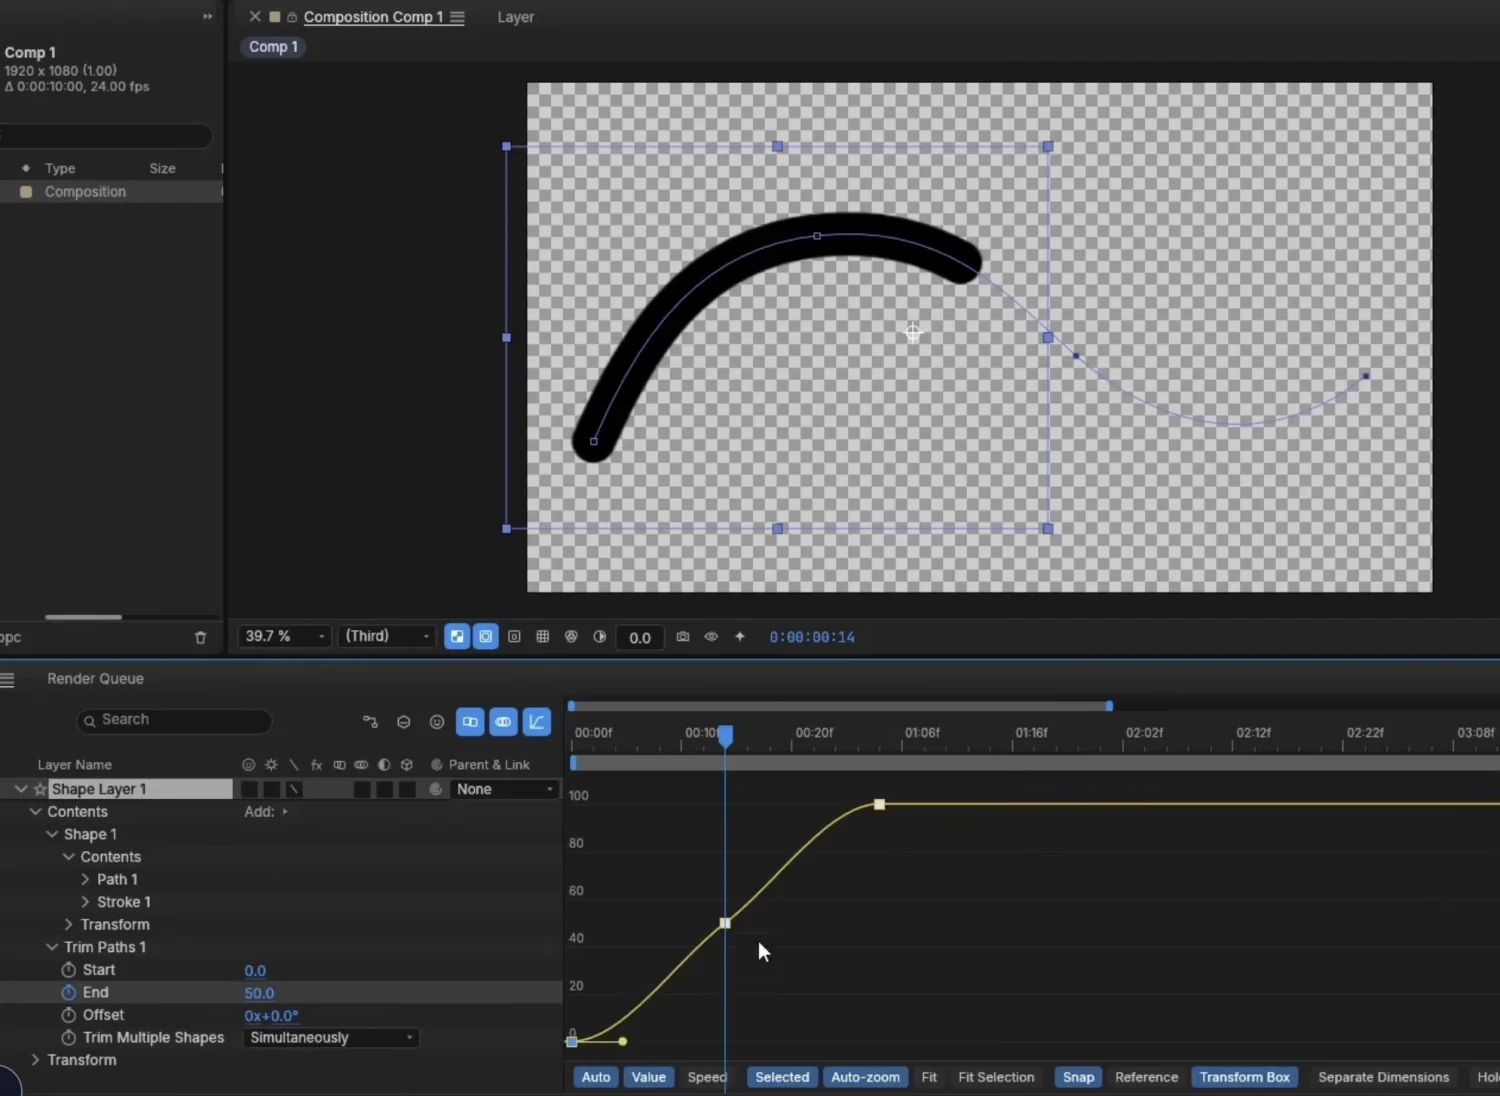Click the Composition Comp 1 tab
This screenshot has height=1096, width=1500.
pyautogui.click(x=373, y=17)
